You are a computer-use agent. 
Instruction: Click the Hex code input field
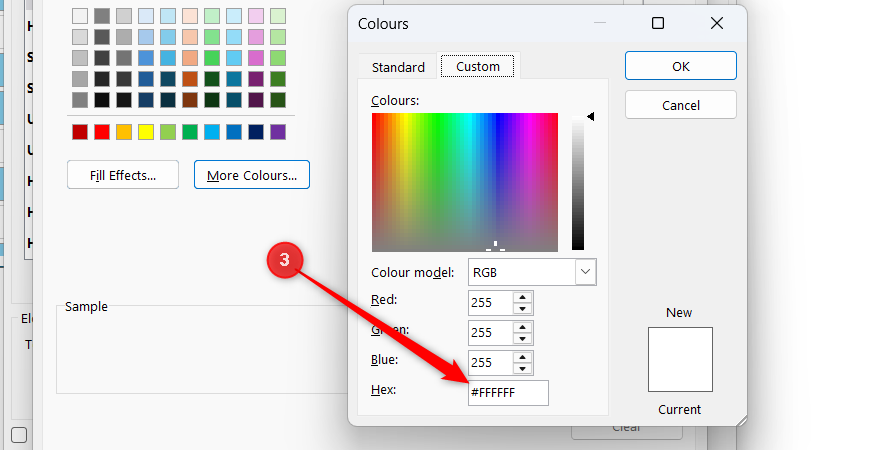click(508, 393)
